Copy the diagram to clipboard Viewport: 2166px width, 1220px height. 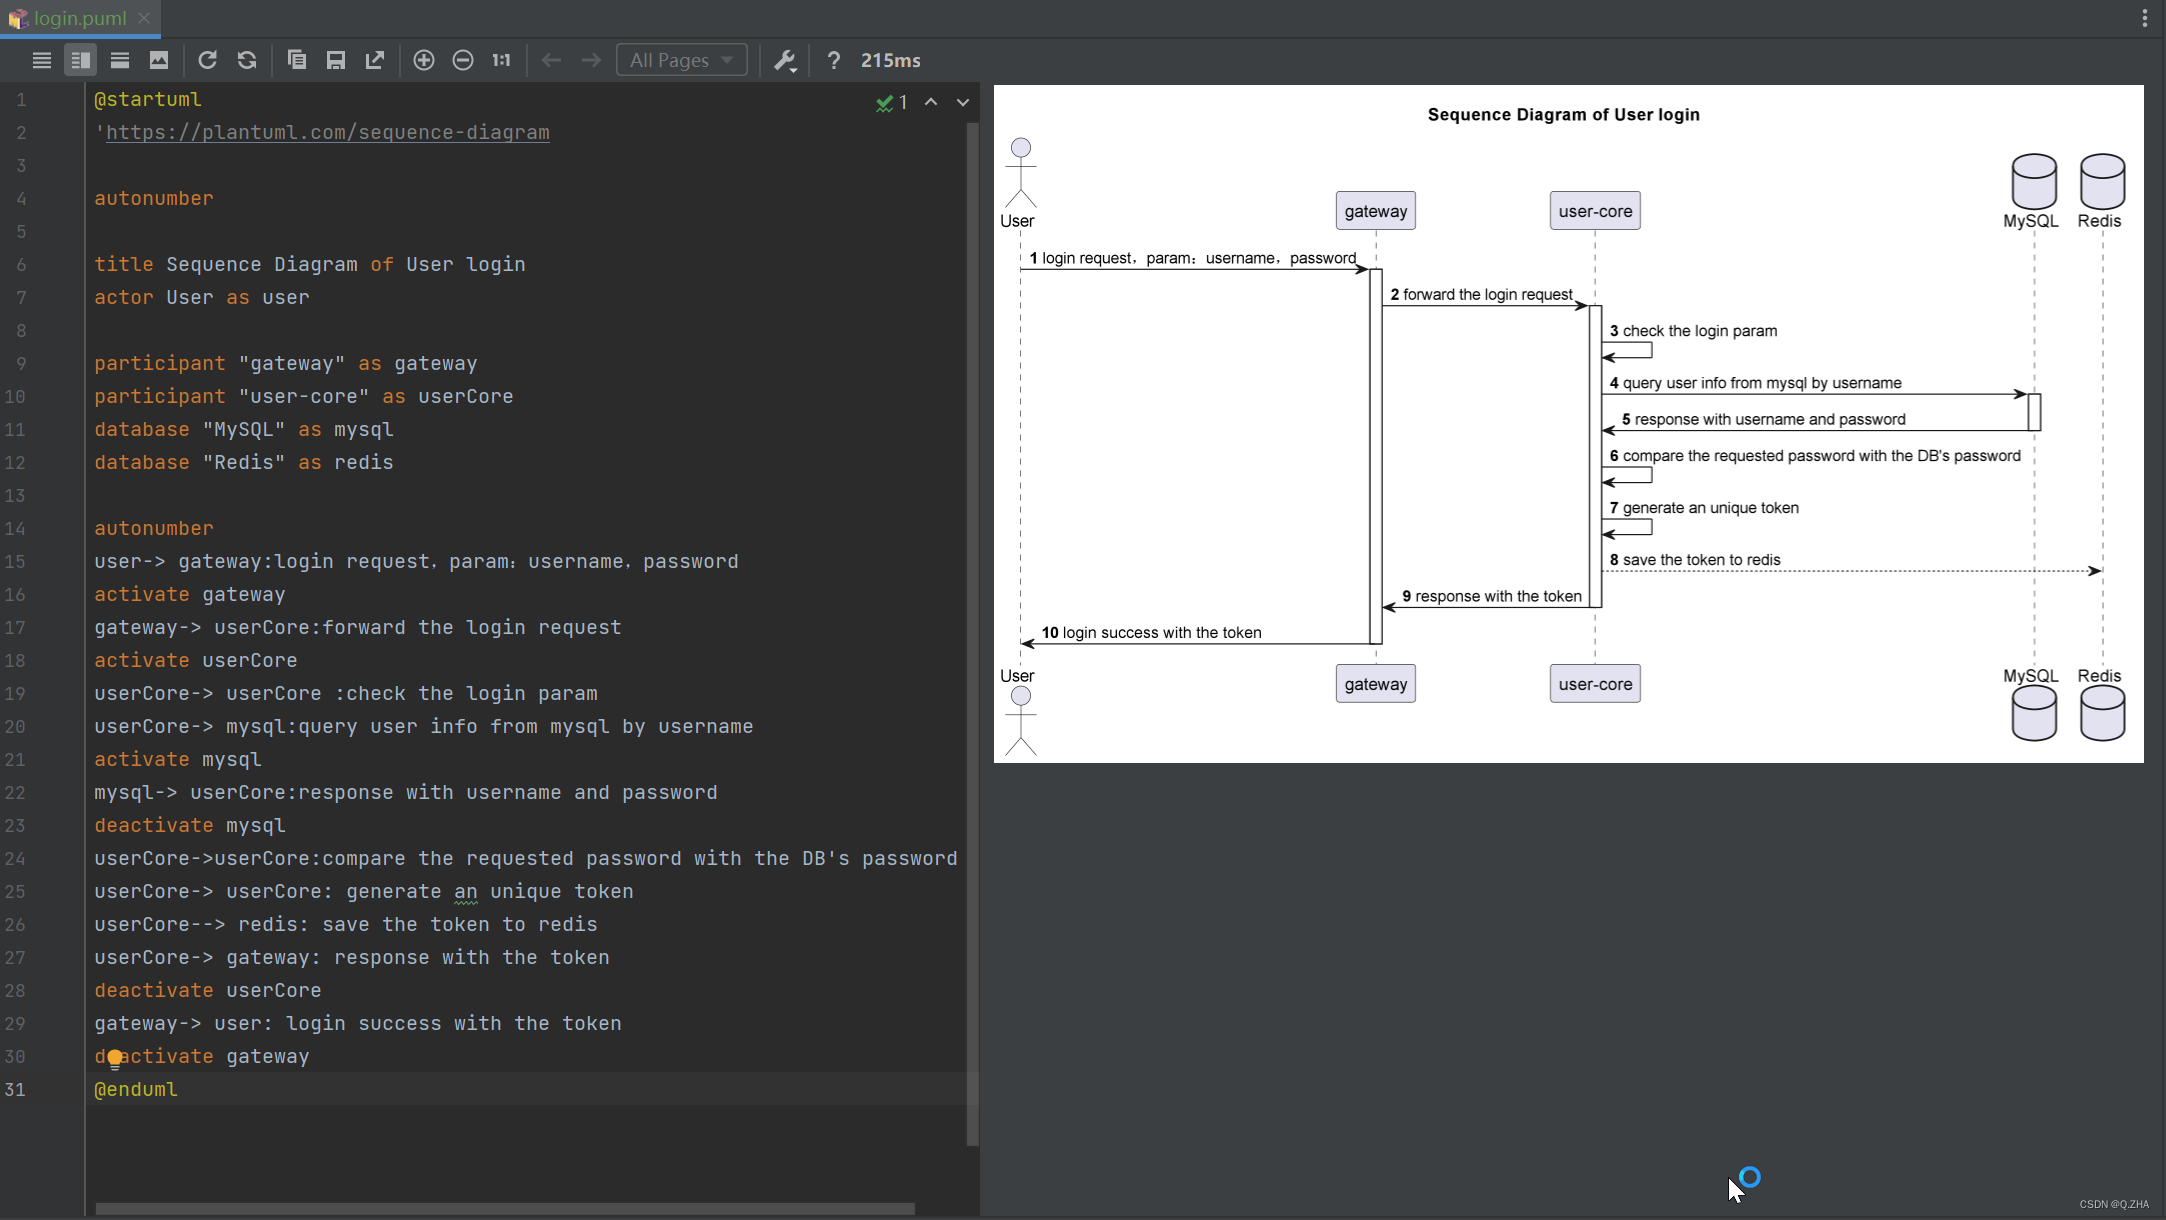[x=297, y=60]
